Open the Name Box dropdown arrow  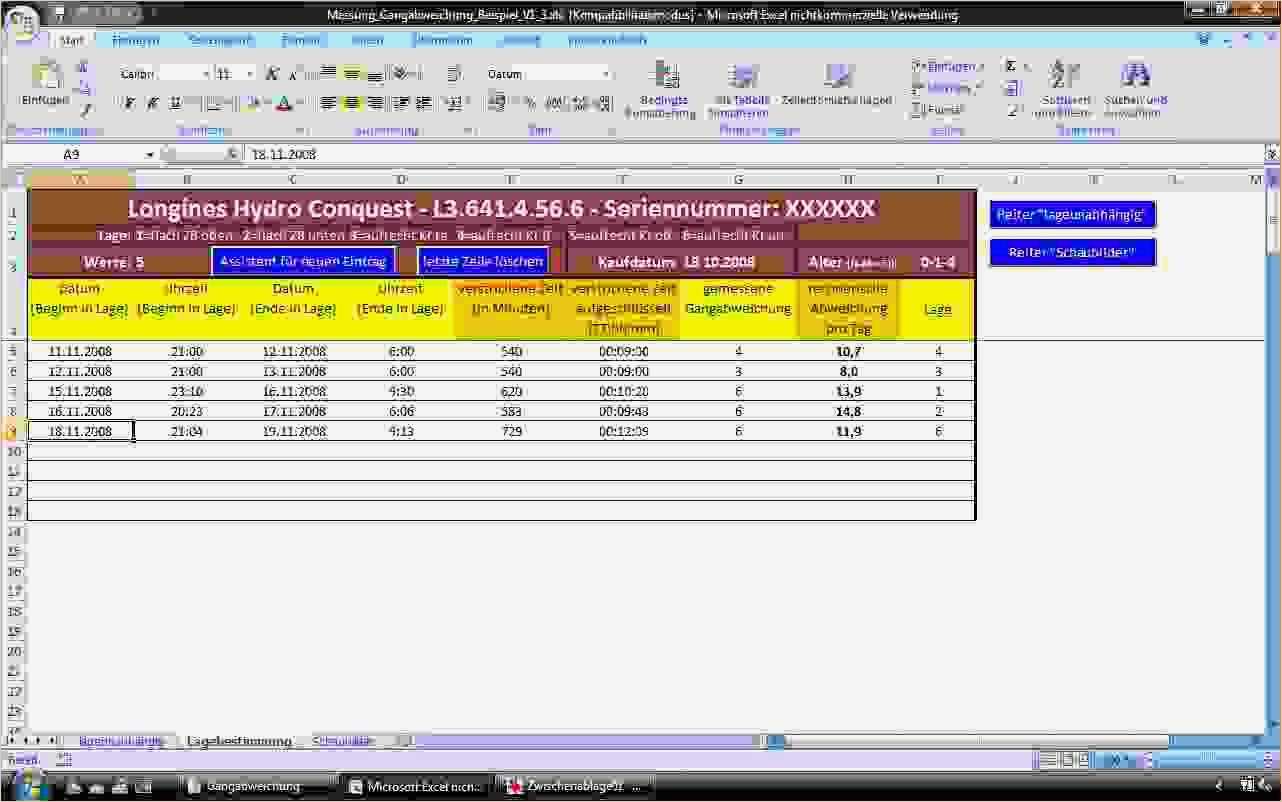click(150, 155)
